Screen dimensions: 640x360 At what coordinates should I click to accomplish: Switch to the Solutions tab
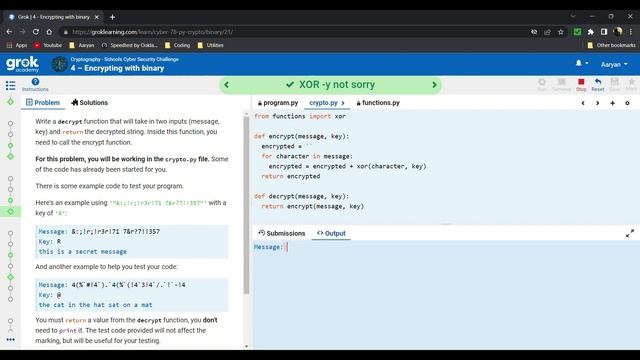pyautogui.click(x=89, y=102)
